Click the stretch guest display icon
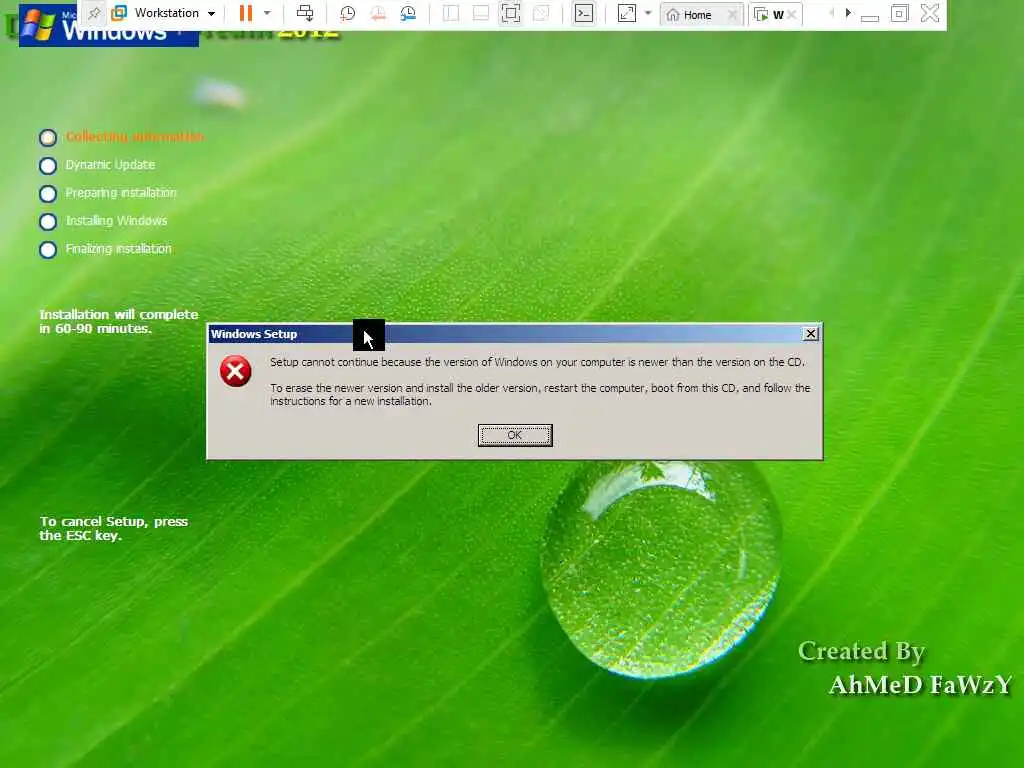 click(x=626, y=13)
